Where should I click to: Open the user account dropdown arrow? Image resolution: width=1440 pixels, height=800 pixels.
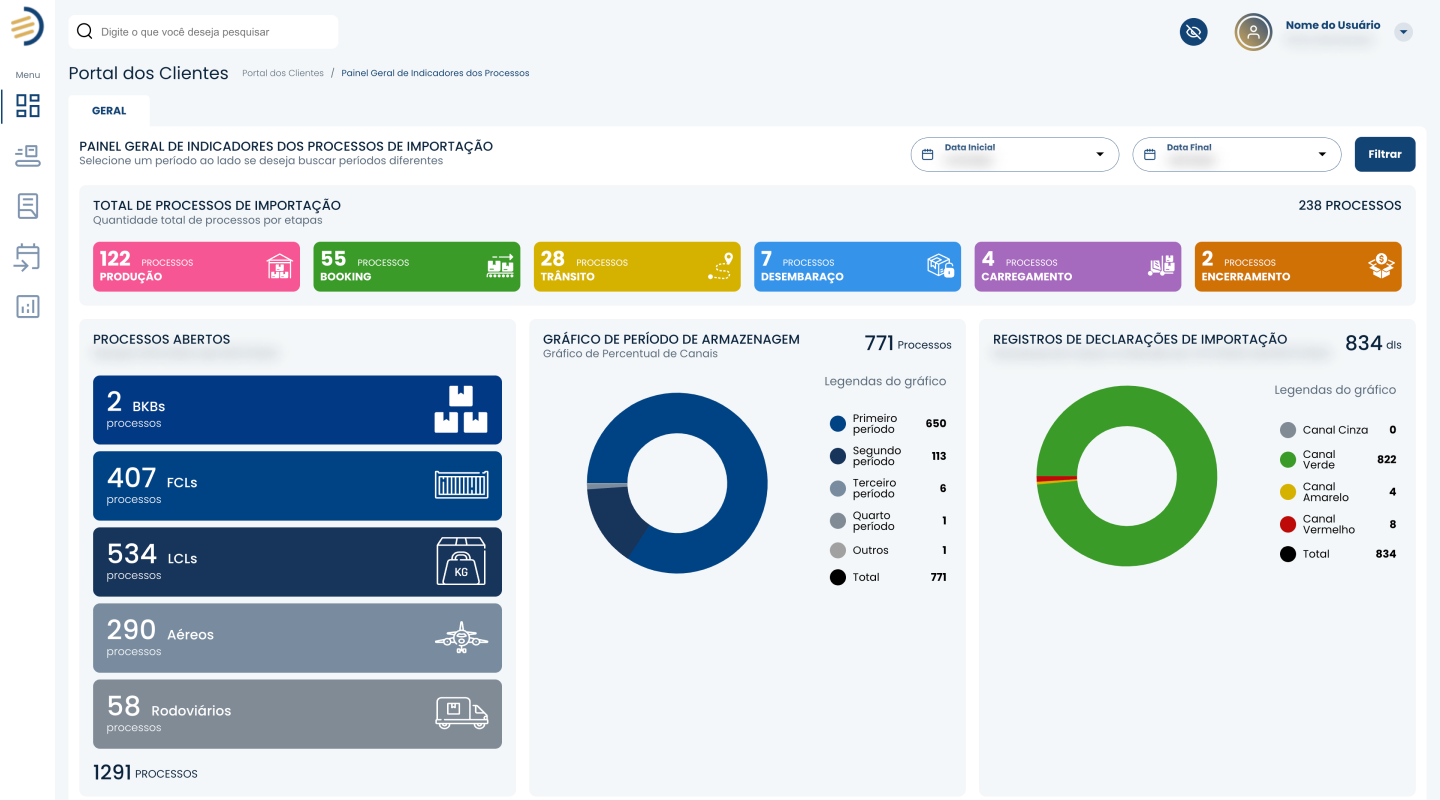(x=1403, y=32)
